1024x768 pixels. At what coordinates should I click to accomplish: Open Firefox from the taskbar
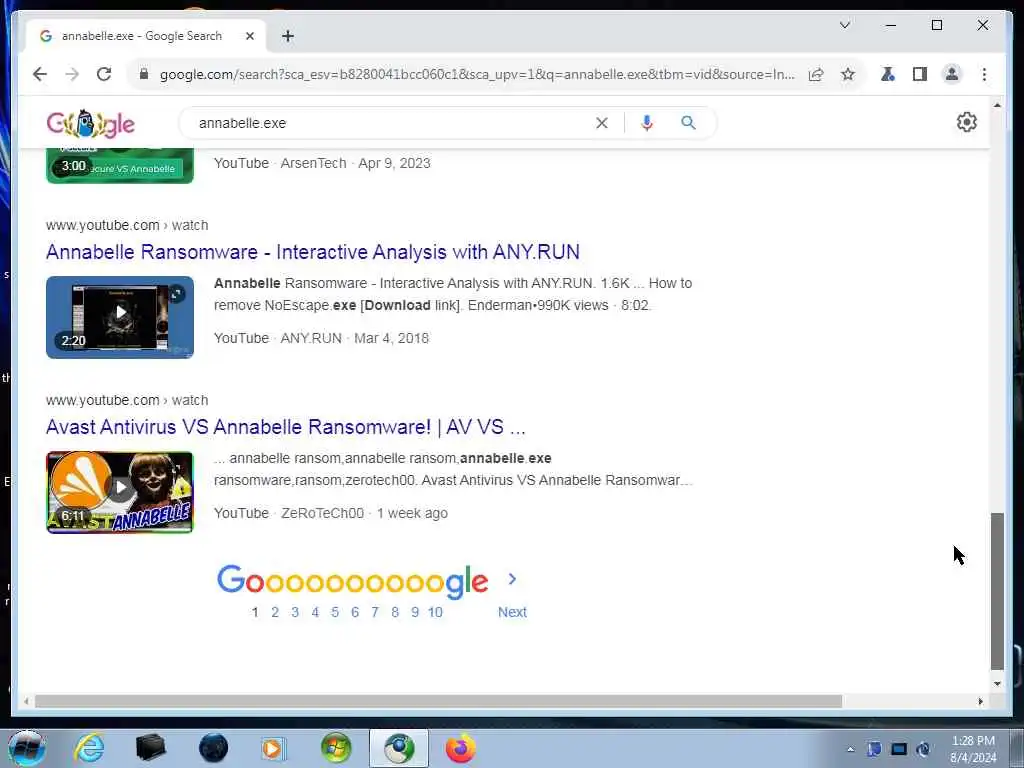[460, 748]
